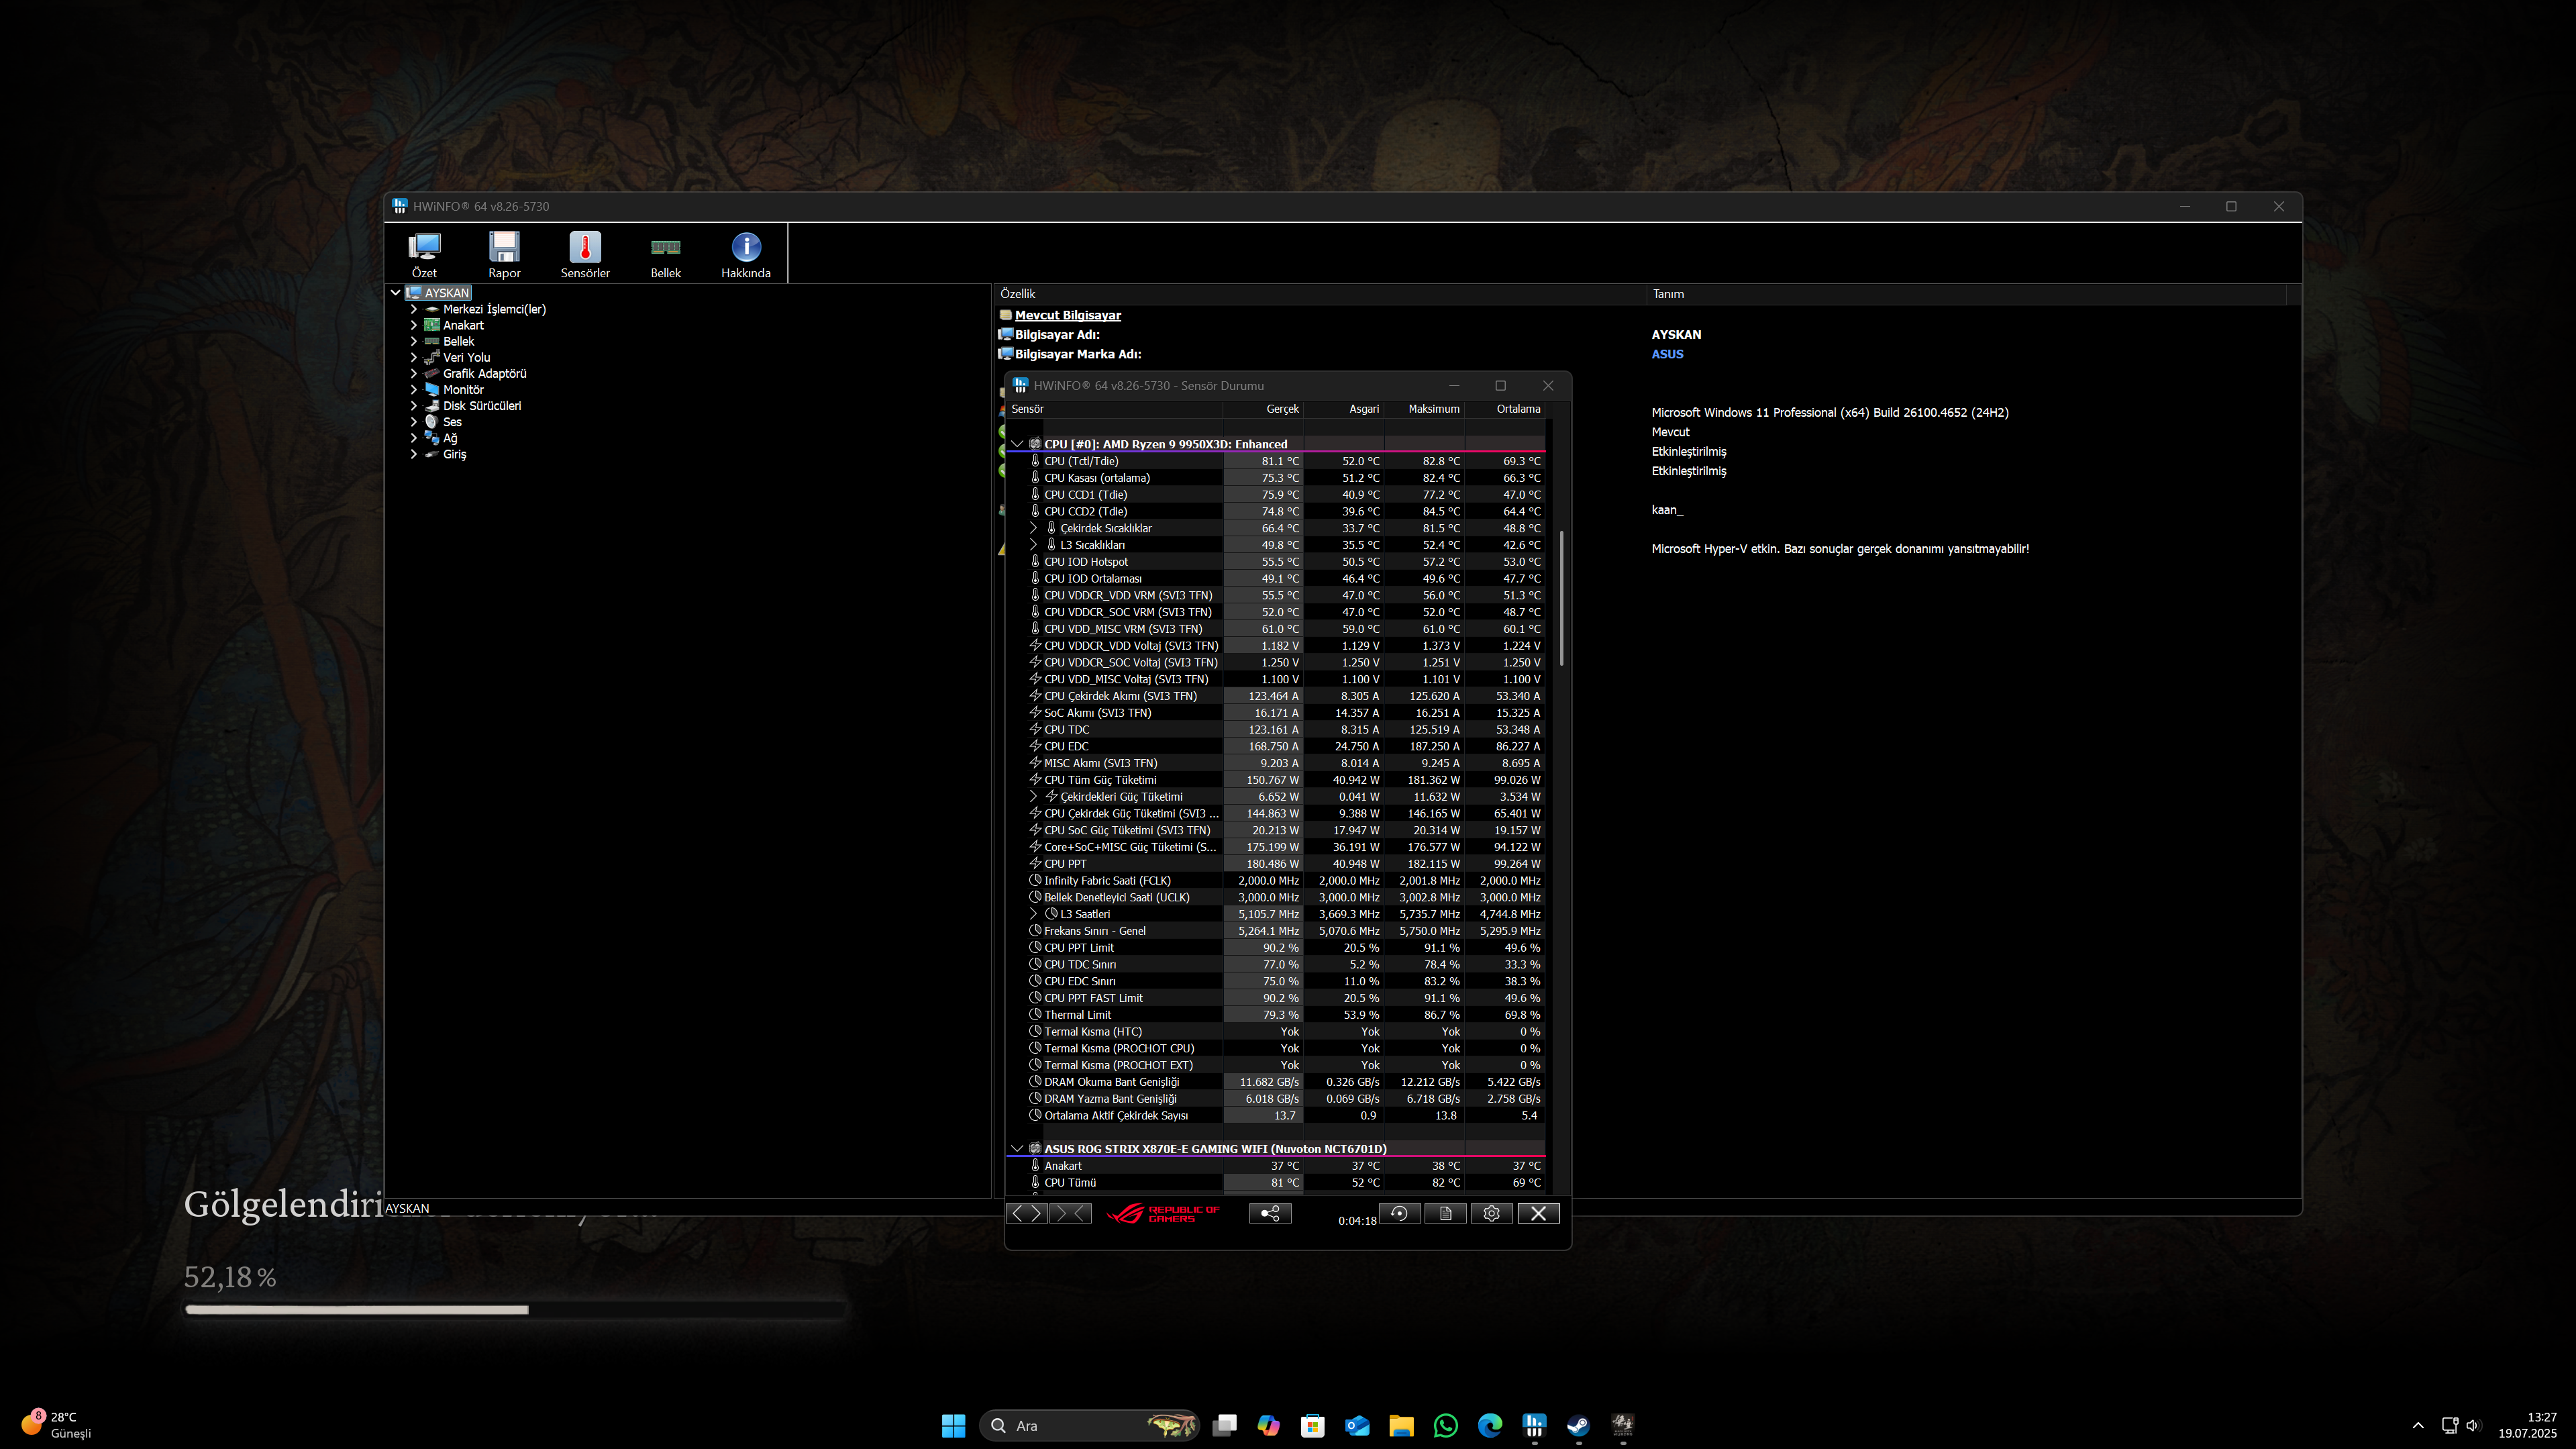Select the Bellek item in the tree
Viewport: 2576px width, 1449px height.
click(x=458, y=341)
